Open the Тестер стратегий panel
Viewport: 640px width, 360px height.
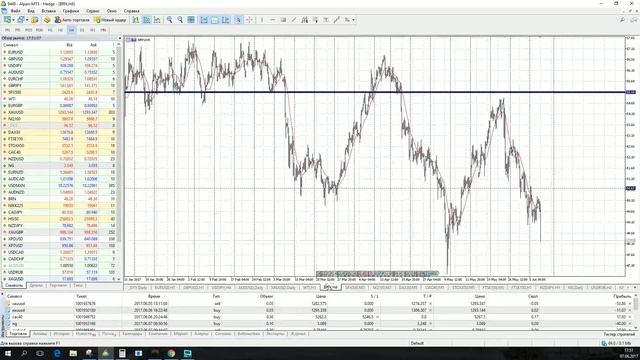tap(619, 334)
